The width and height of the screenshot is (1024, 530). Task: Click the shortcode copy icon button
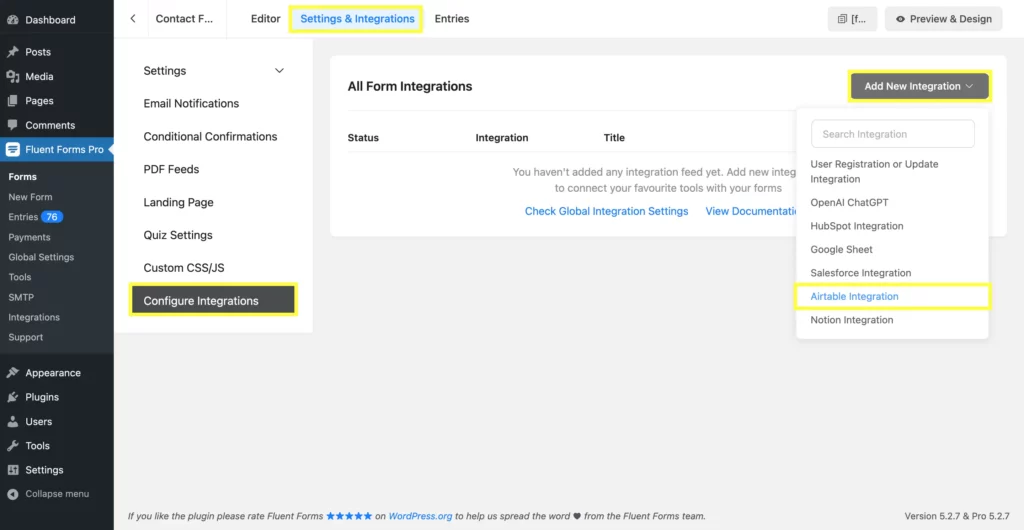click(x=852, y=19)
